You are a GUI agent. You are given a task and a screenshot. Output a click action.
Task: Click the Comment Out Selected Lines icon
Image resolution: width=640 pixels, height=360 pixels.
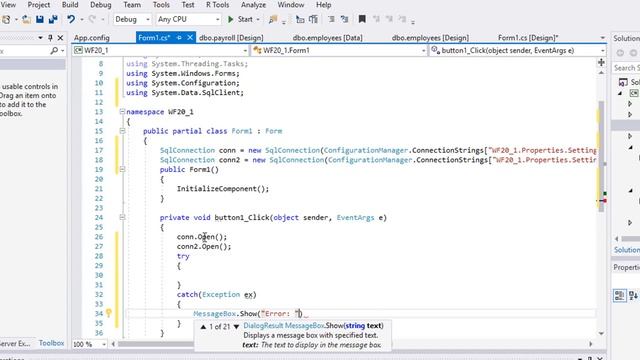pyautogui.click(x=331, y=19)
